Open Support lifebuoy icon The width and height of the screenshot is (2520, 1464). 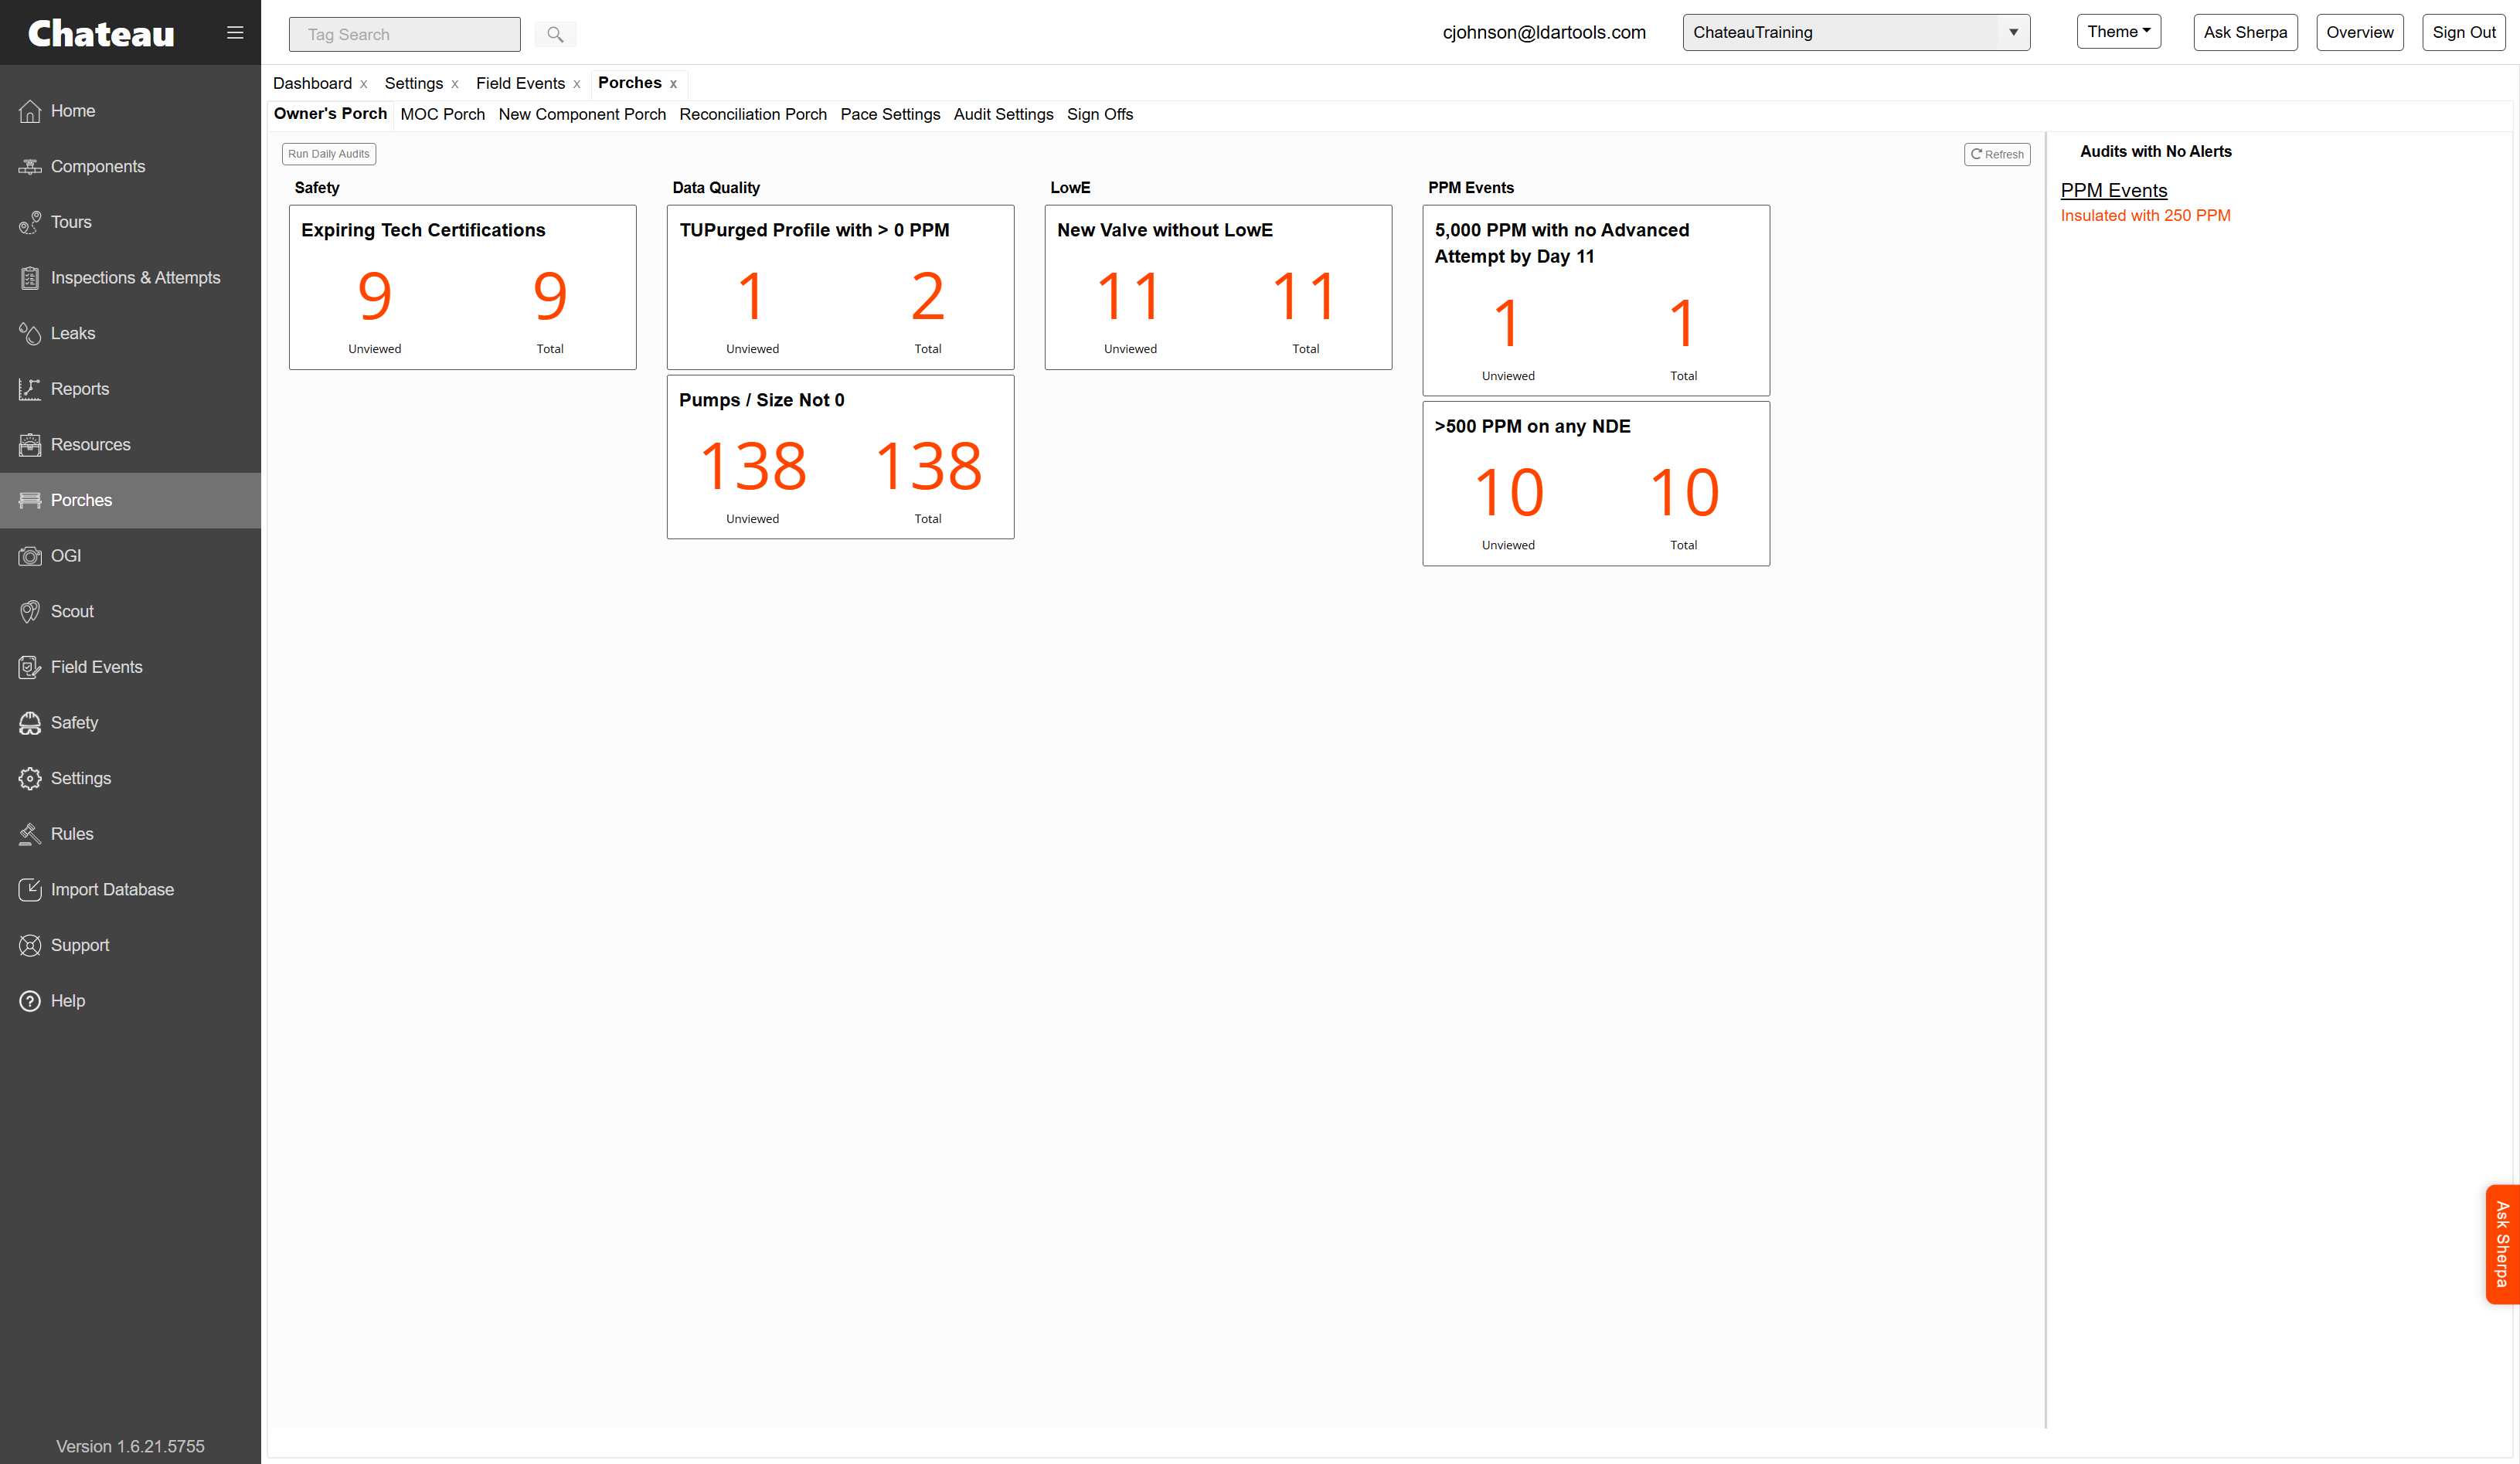point(30,945)
